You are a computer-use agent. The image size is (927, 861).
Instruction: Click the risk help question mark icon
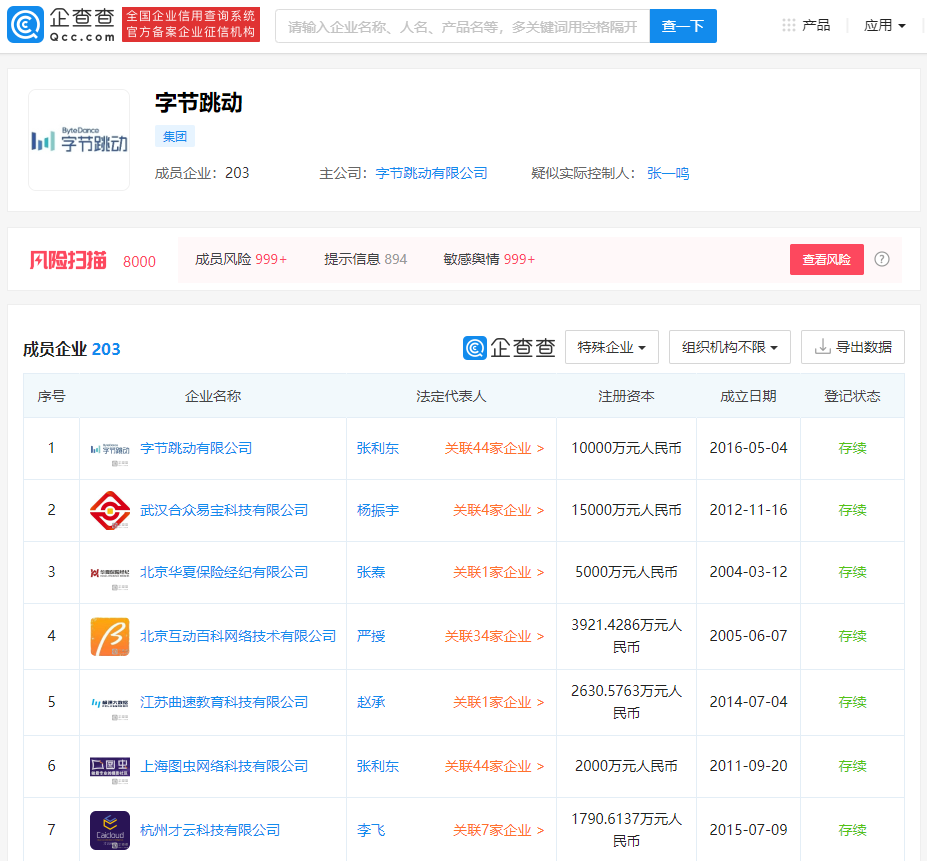pyautogui.click(x=881, y=259)
